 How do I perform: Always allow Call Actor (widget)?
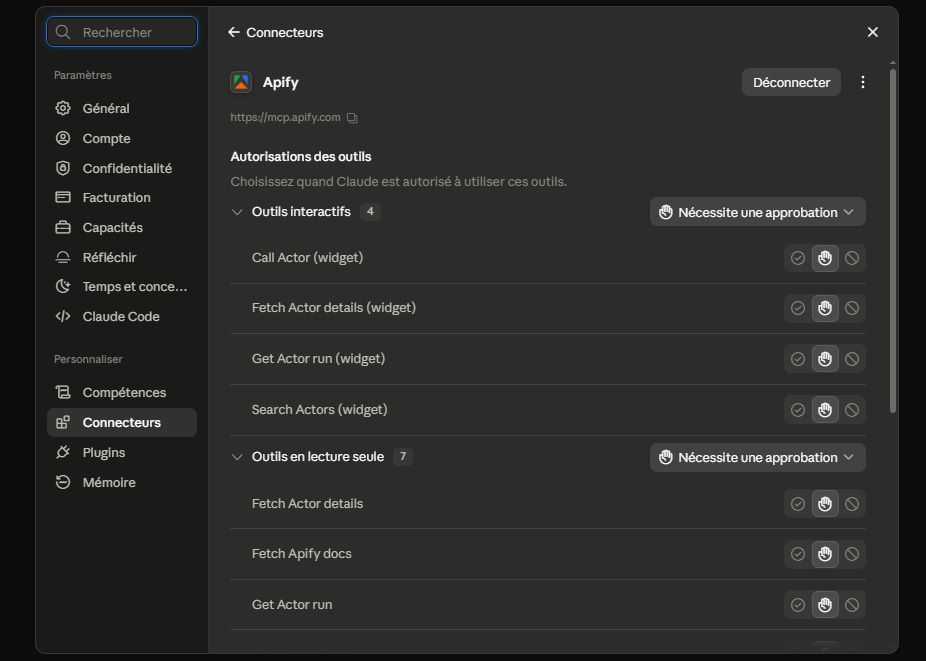point(798,258)
